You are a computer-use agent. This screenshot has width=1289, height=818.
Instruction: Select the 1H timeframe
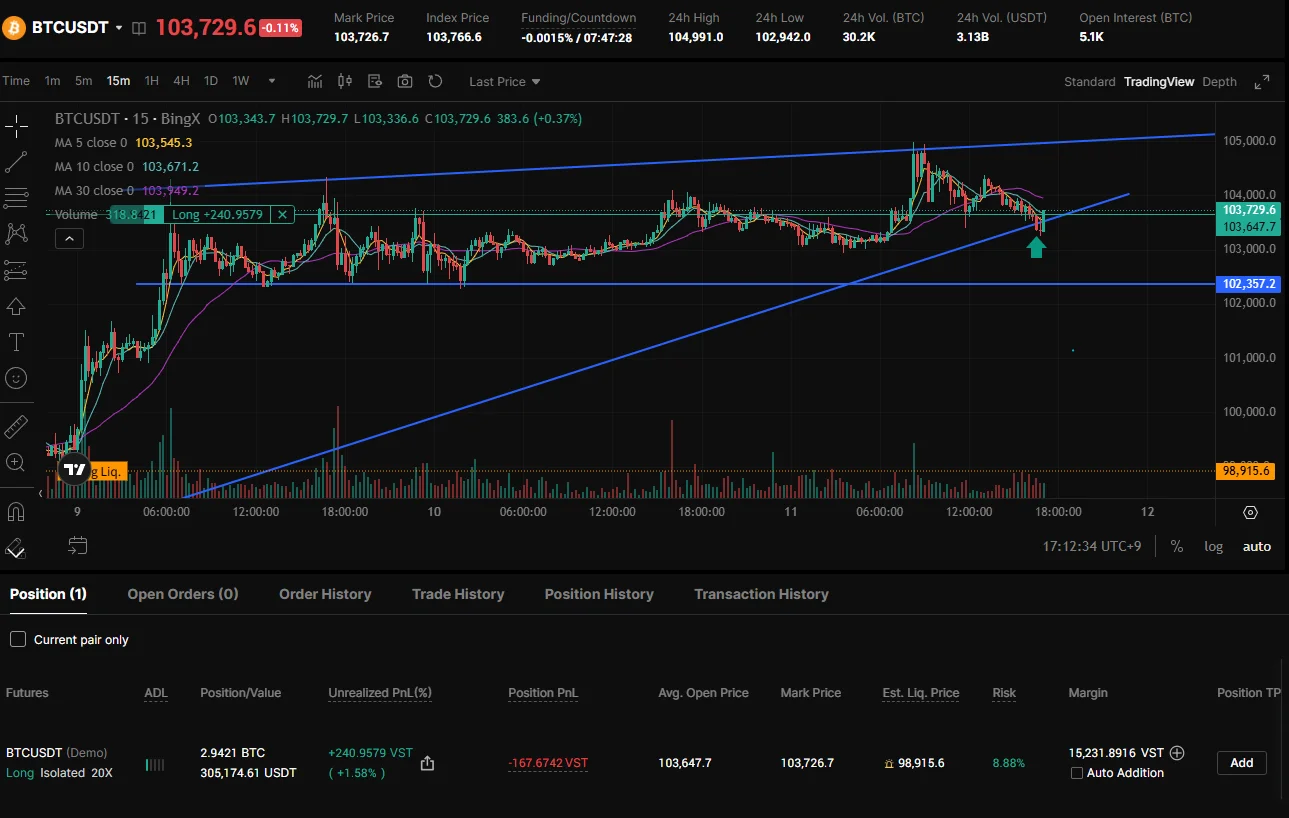(152, 81)
